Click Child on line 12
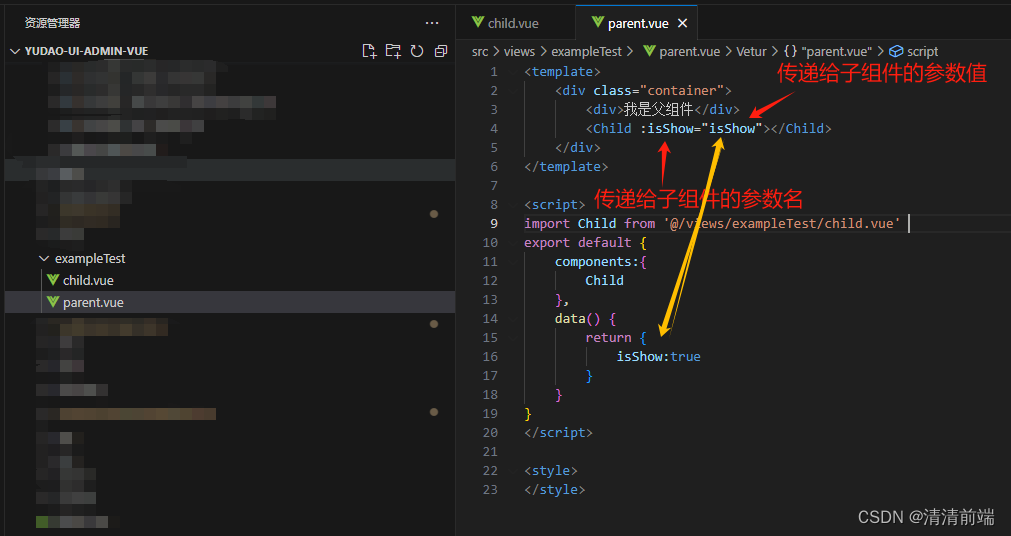 pyautogui.click(x=604, y=281)
